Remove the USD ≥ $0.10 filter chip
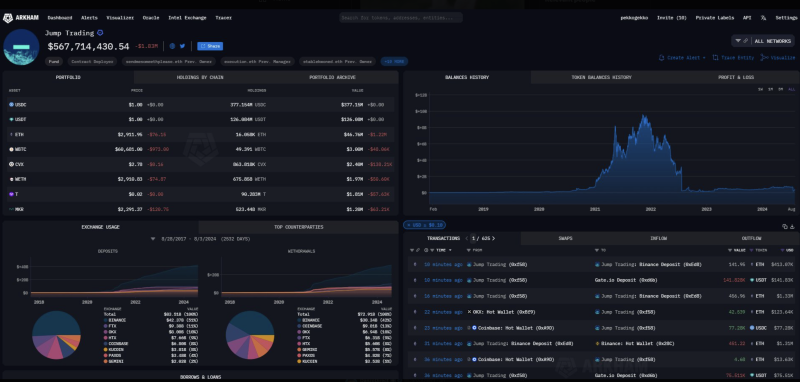 [409, 225]
